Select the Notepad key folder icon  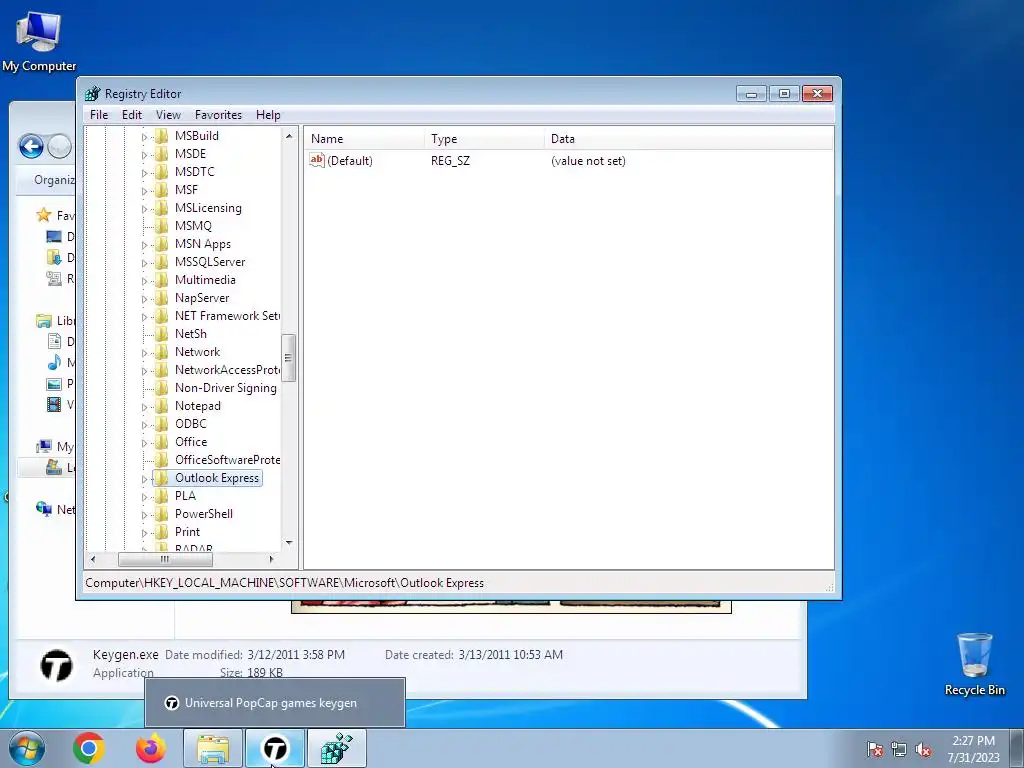click(161, 406)
